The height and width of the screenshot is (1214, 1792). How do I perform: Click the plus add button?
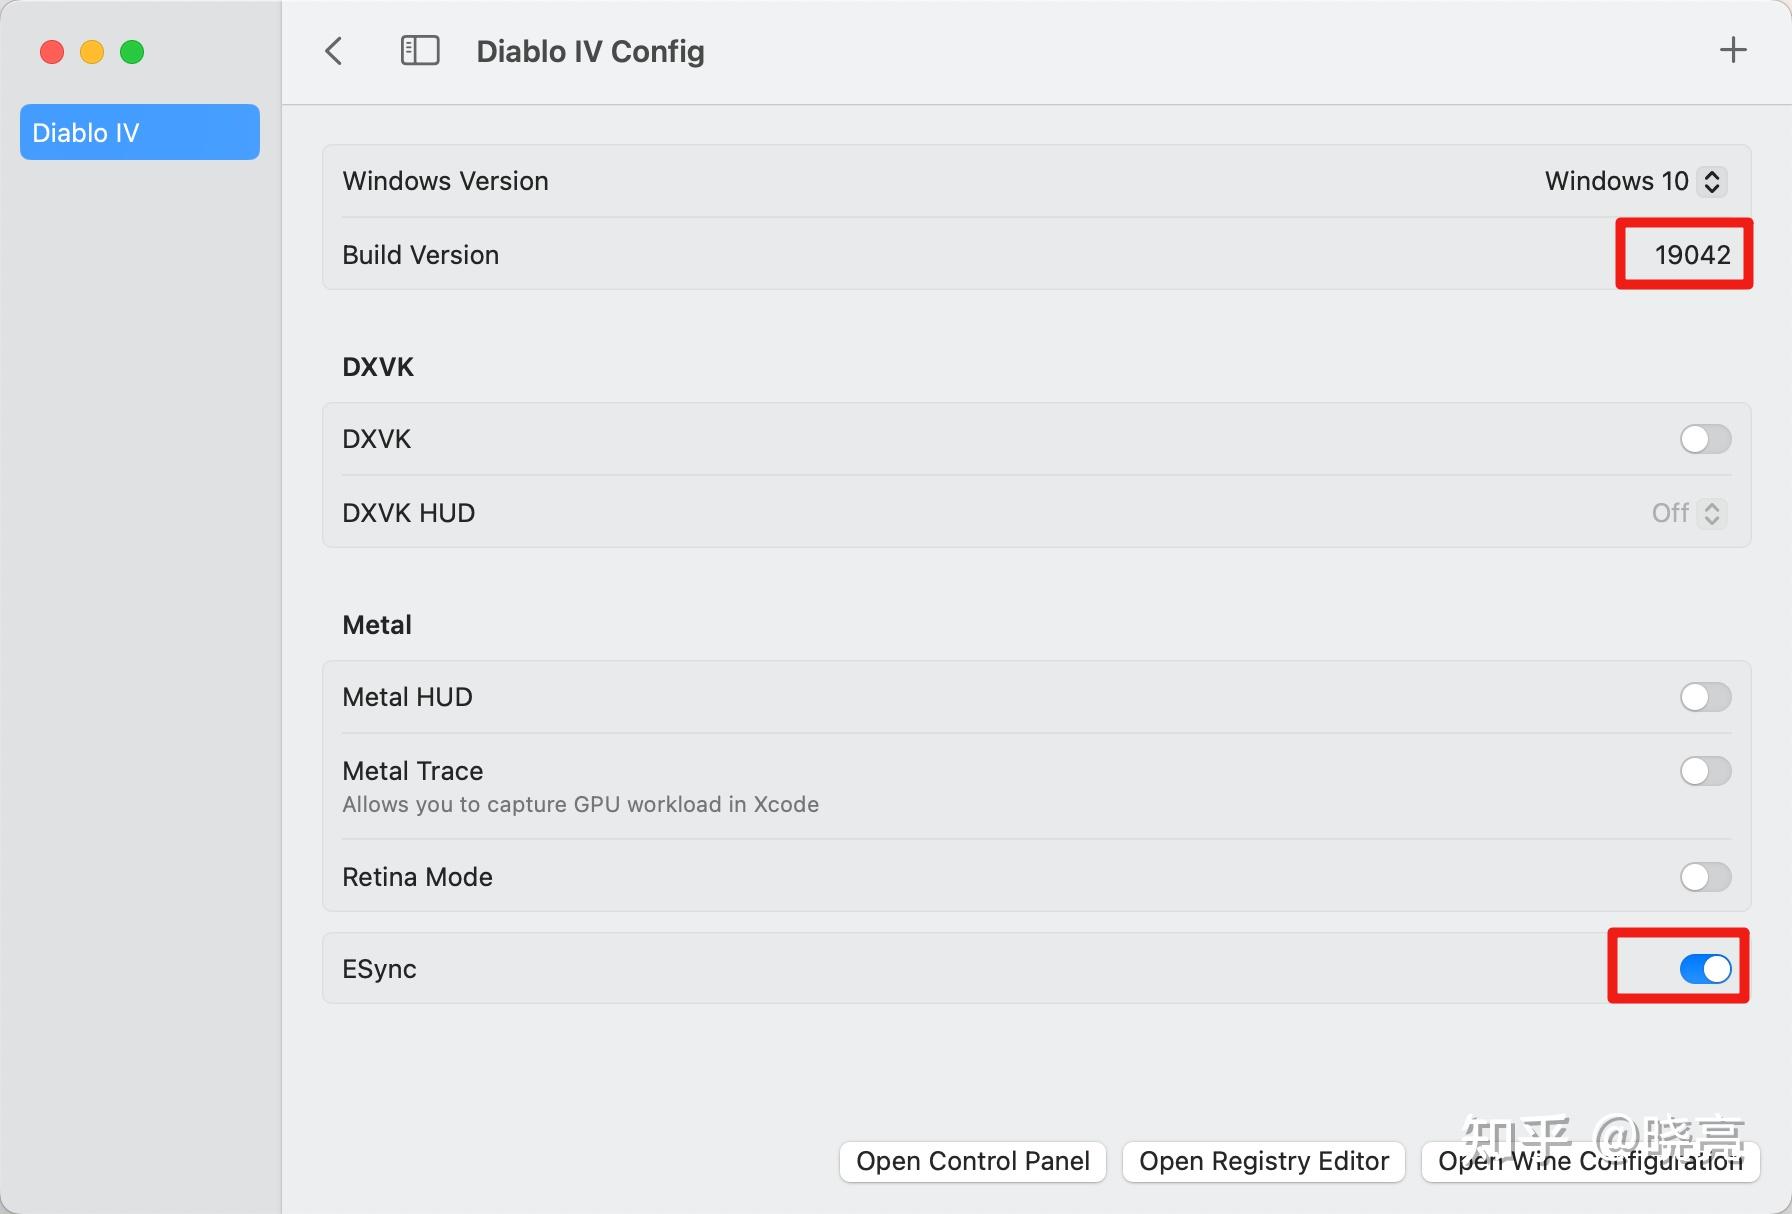(1733, 50)
